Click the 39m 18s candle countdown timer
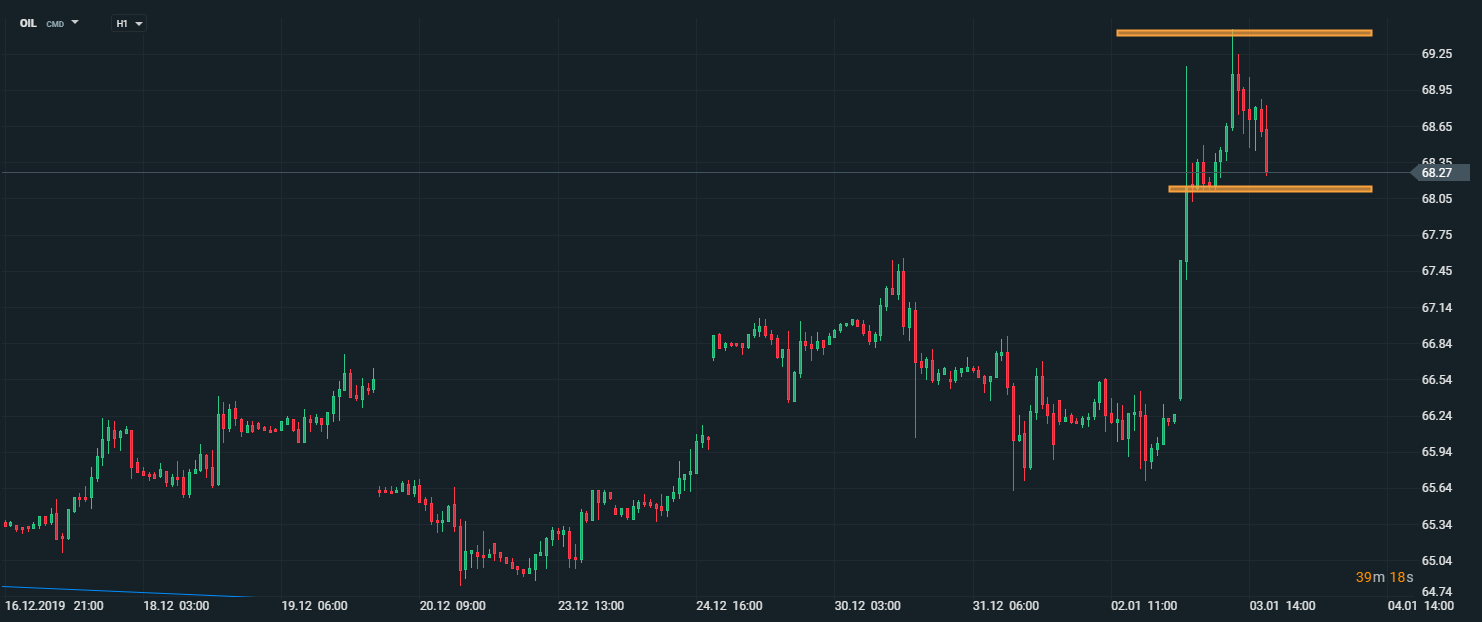Screen dimensions: 1482x622 pyautogui.click(x=1384, y=577)
